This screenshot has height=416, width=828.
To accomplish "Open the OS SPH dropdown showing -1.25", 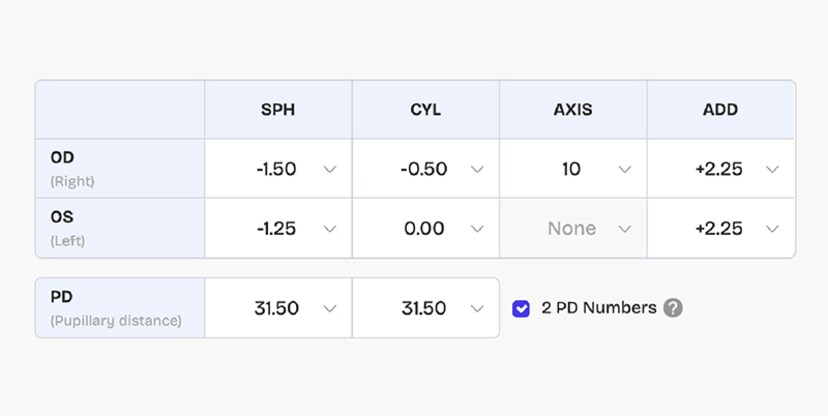I will pos(278,228).
